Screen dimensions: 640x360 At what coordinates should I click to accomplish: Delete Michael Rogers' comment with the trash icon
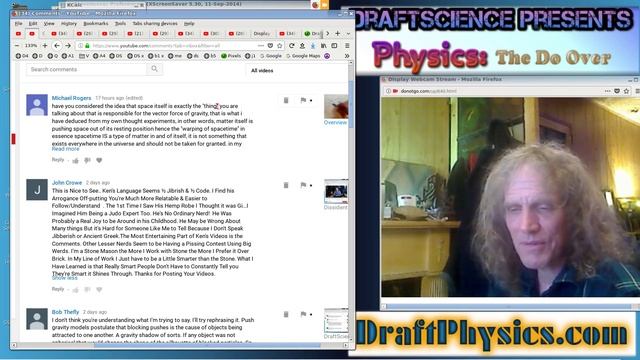(x=286, y=100)
